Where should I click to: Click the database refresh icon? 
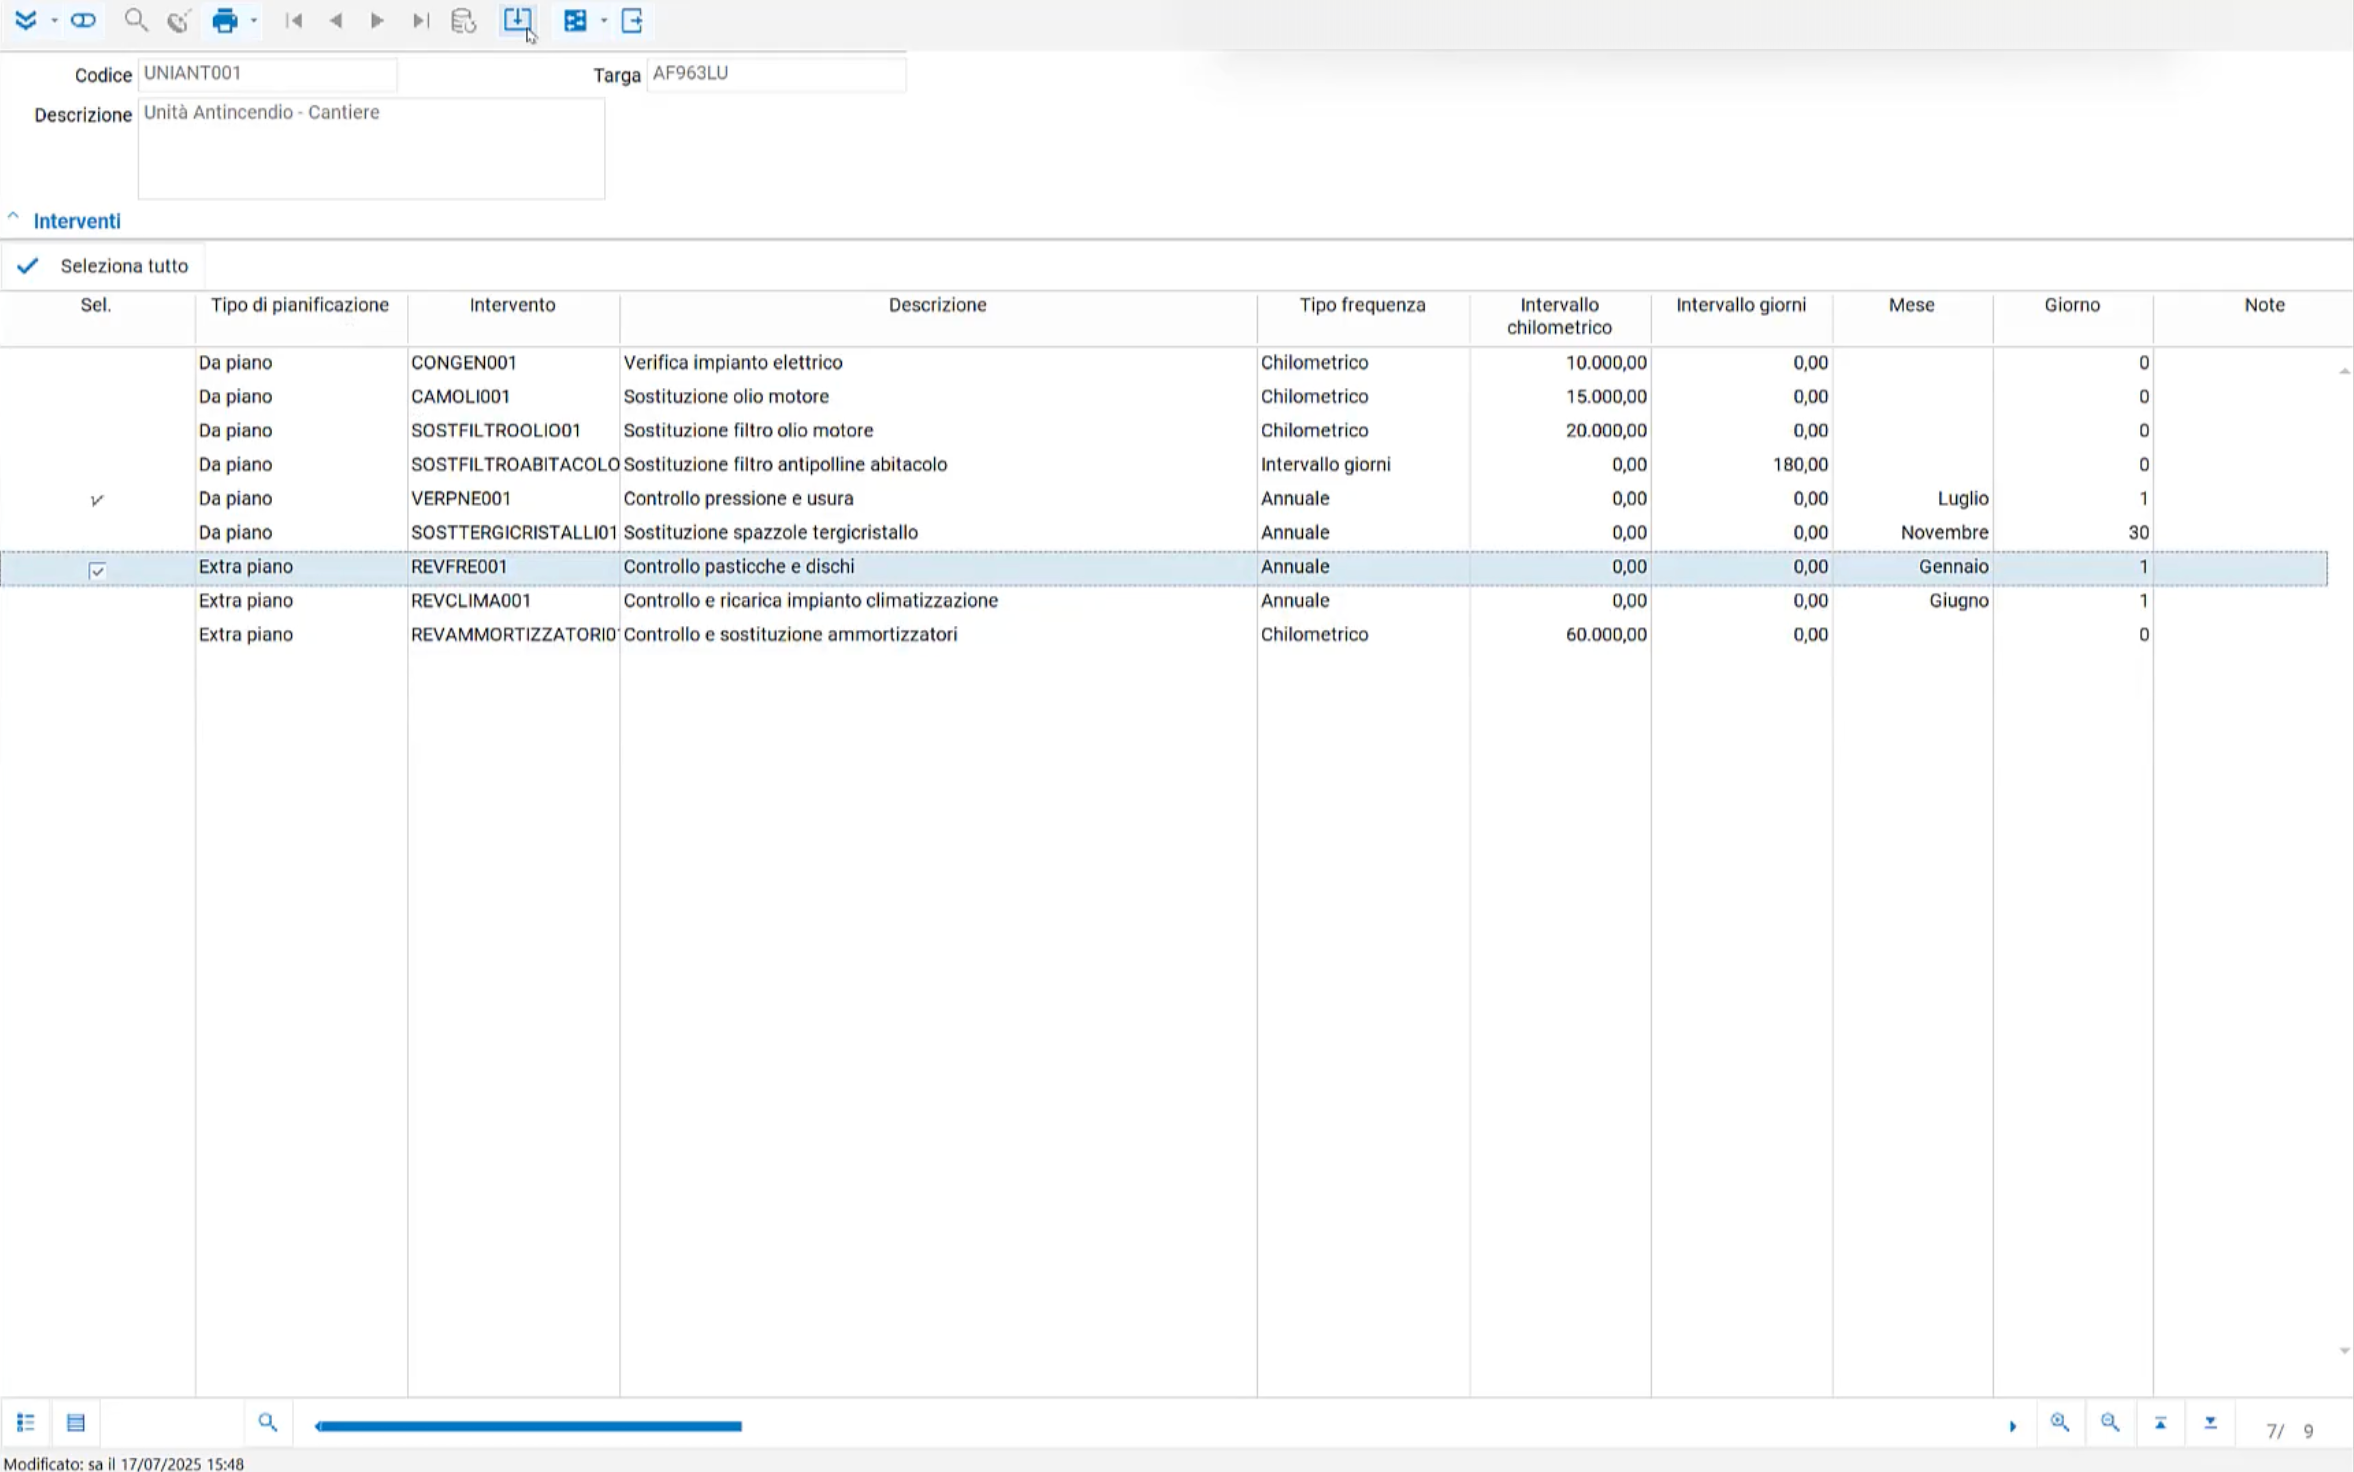(x=463, y=21)
